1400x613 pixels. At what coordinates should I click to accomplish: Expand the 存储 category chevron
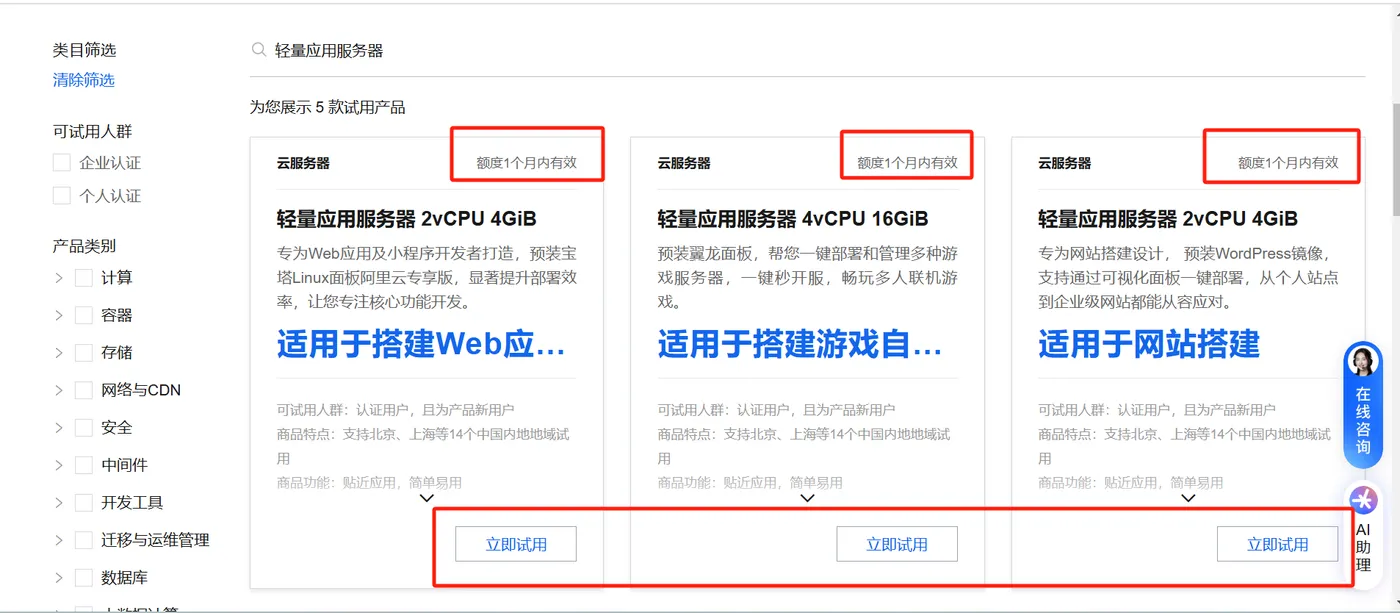59,353
